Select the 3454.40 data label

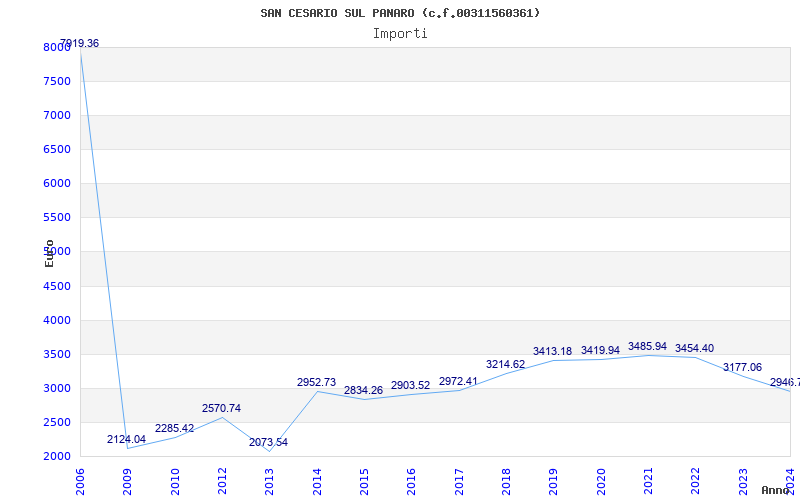pyautogui.click(x=694, y=348)
